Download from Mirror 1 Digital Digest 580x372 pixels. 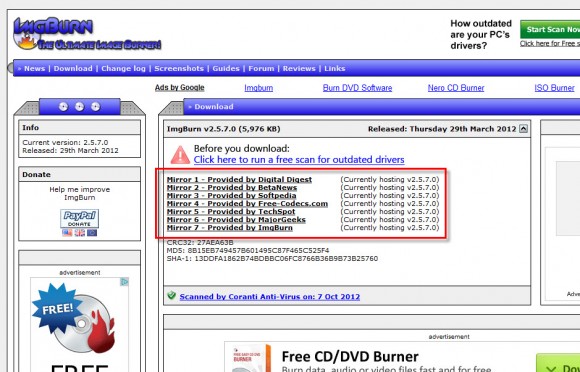point(239,179)
